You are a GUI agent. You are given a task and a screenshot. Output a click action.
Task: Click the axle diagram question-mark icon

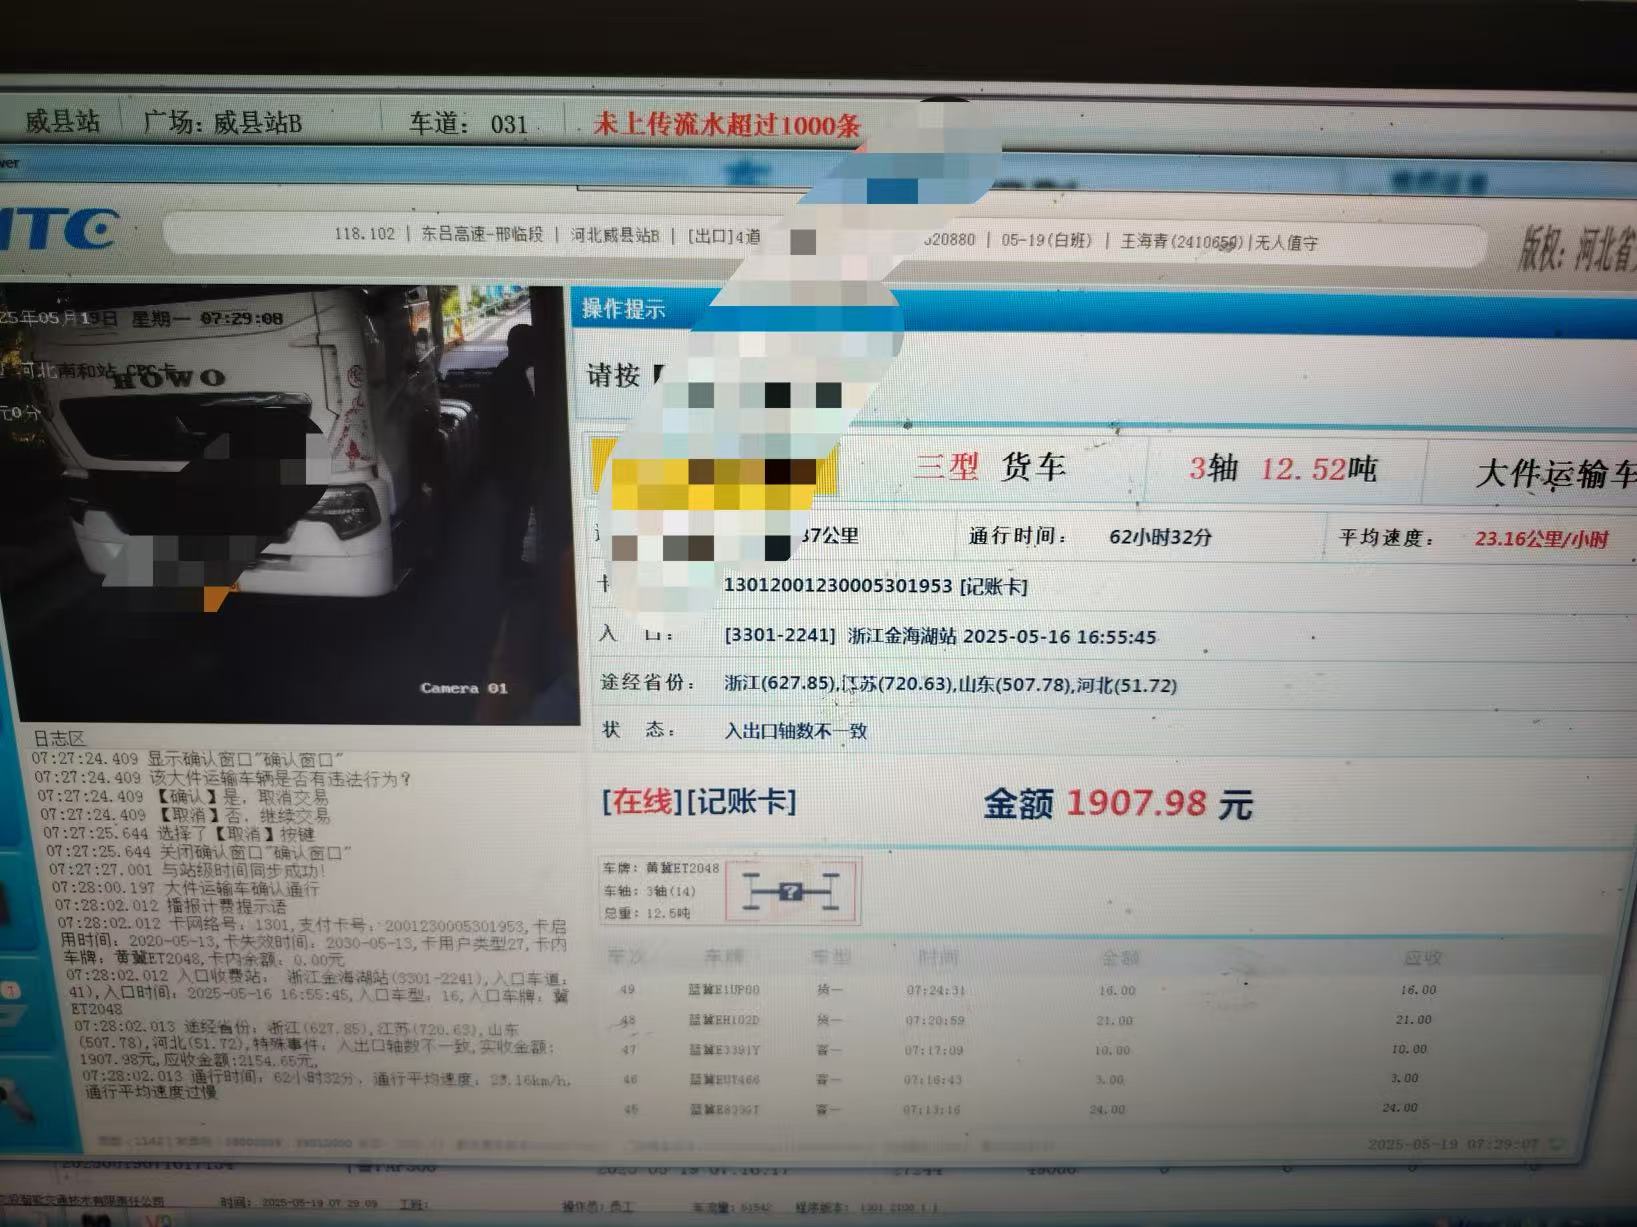pos(789,891)
